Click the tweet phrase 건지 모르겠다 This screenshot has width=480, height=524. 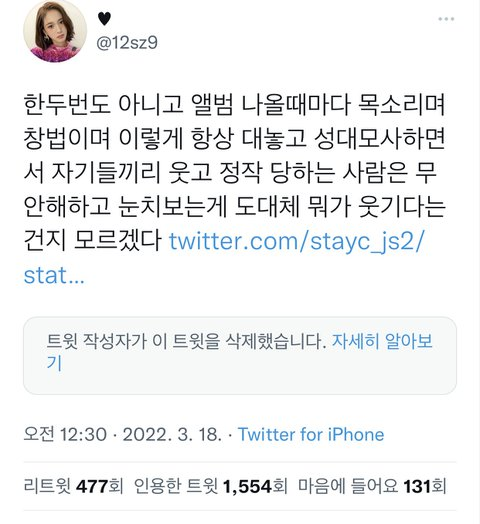[93, 241]
